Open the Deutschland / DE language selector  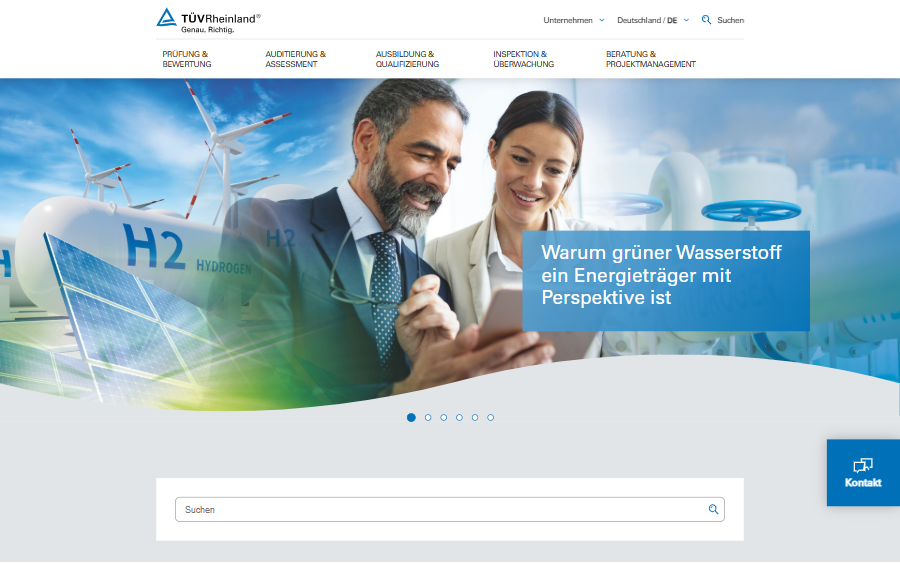tap(653, 20)
